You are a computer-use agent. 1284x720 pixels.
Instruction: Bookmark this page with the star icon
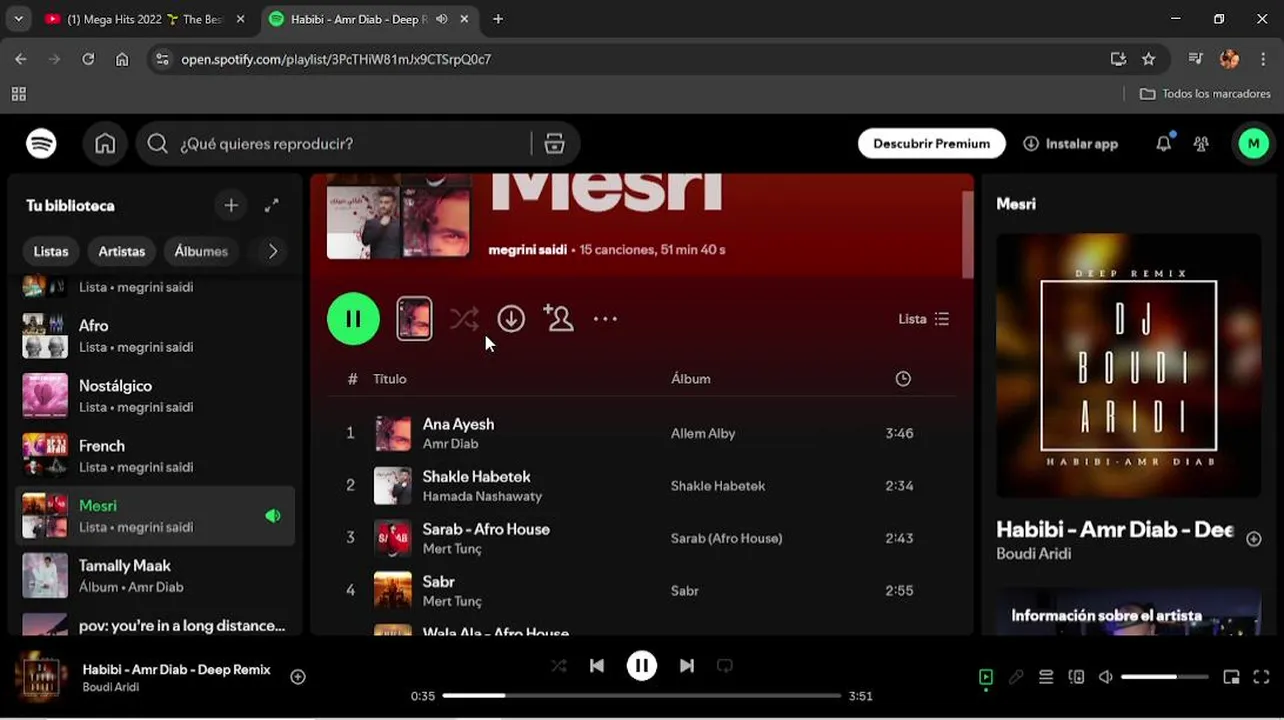1149,59
